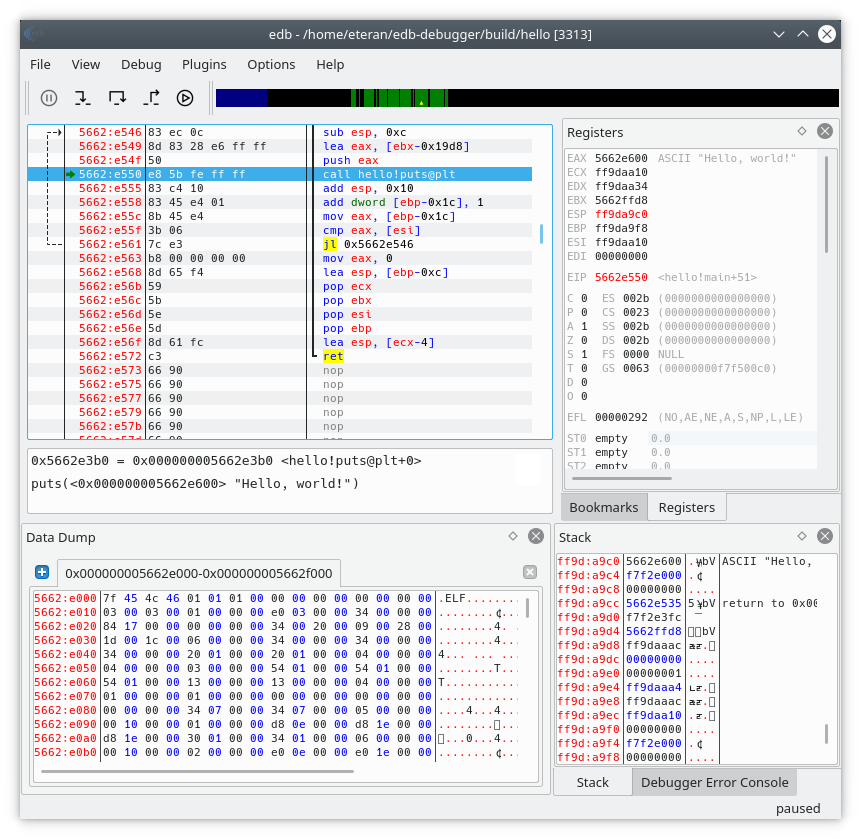Select the Step Over toolbar icon
The height and width of the screenshot is (839, 861).
click(117, 97)
